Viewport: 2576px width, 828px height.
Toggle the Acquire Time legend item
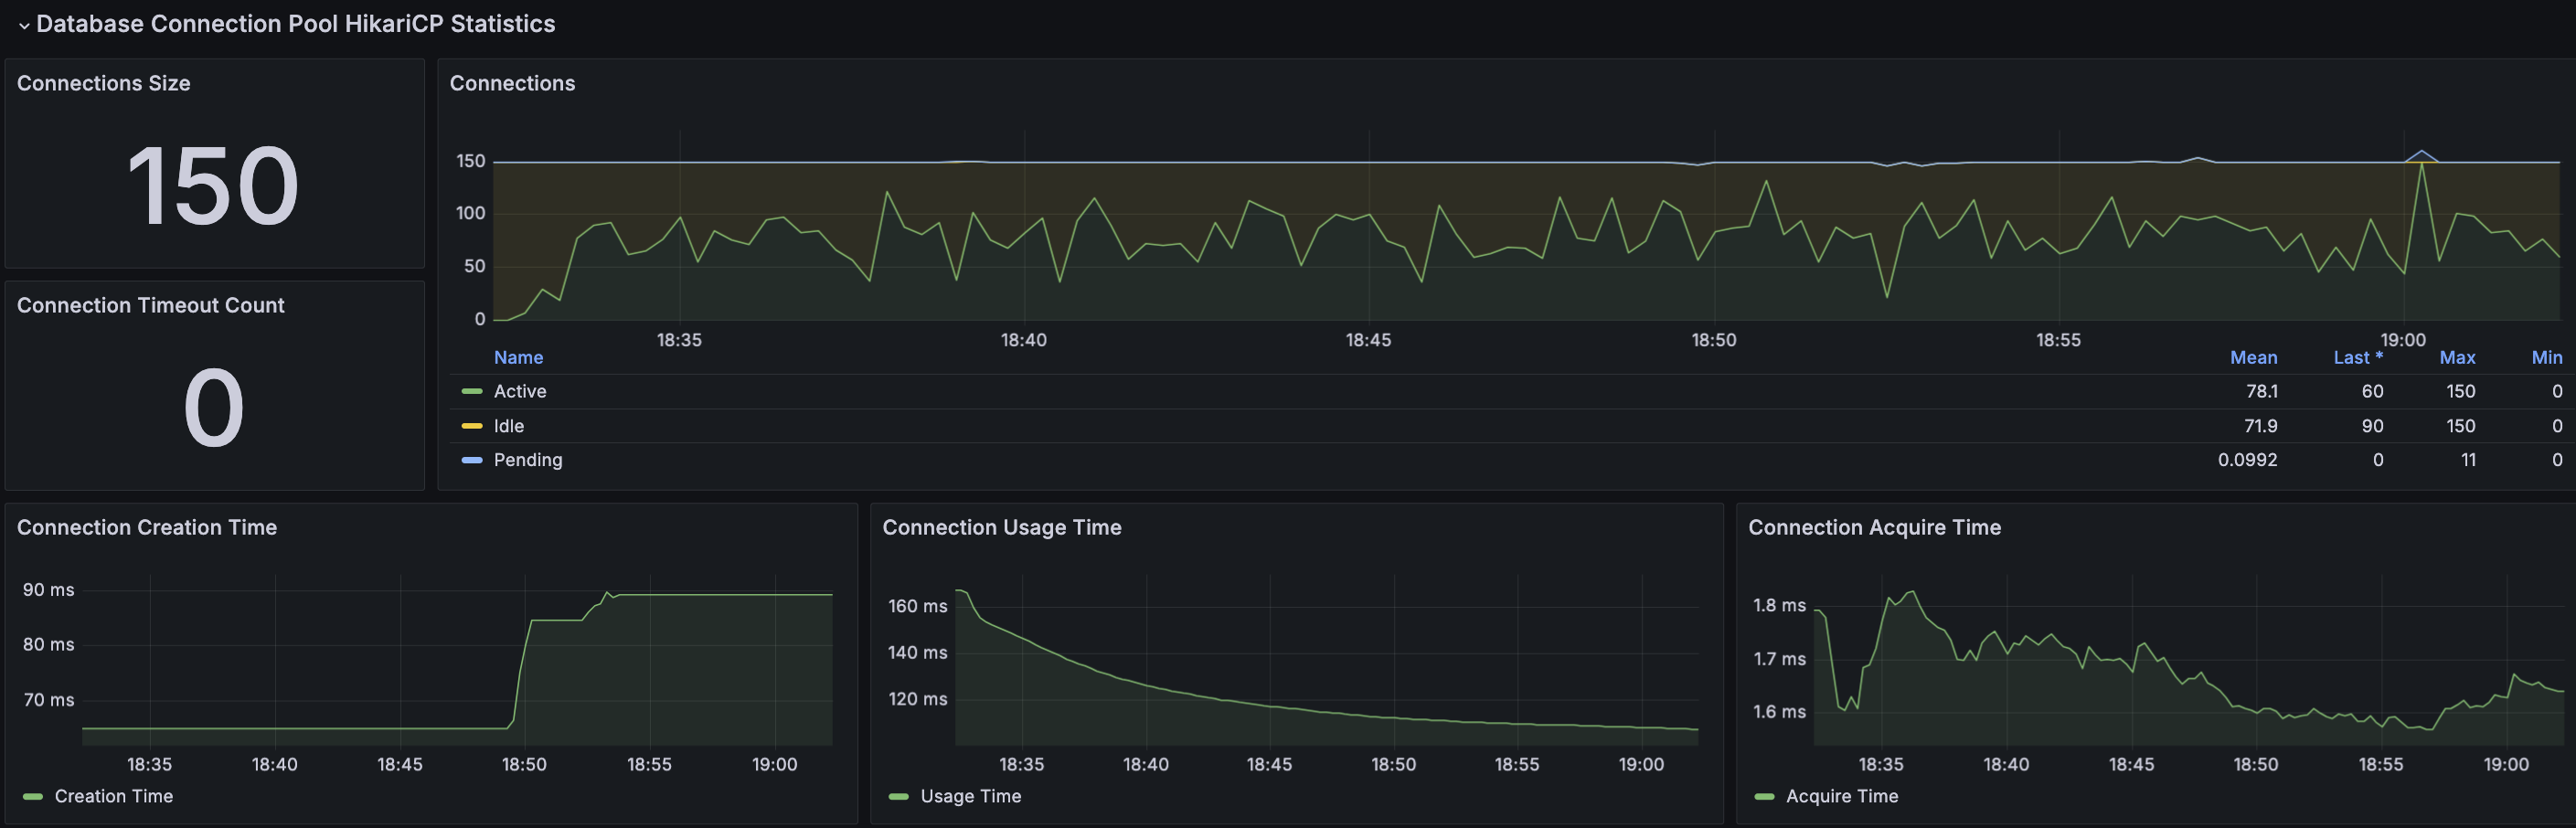pyautogui.click(x=1841, y=797)
